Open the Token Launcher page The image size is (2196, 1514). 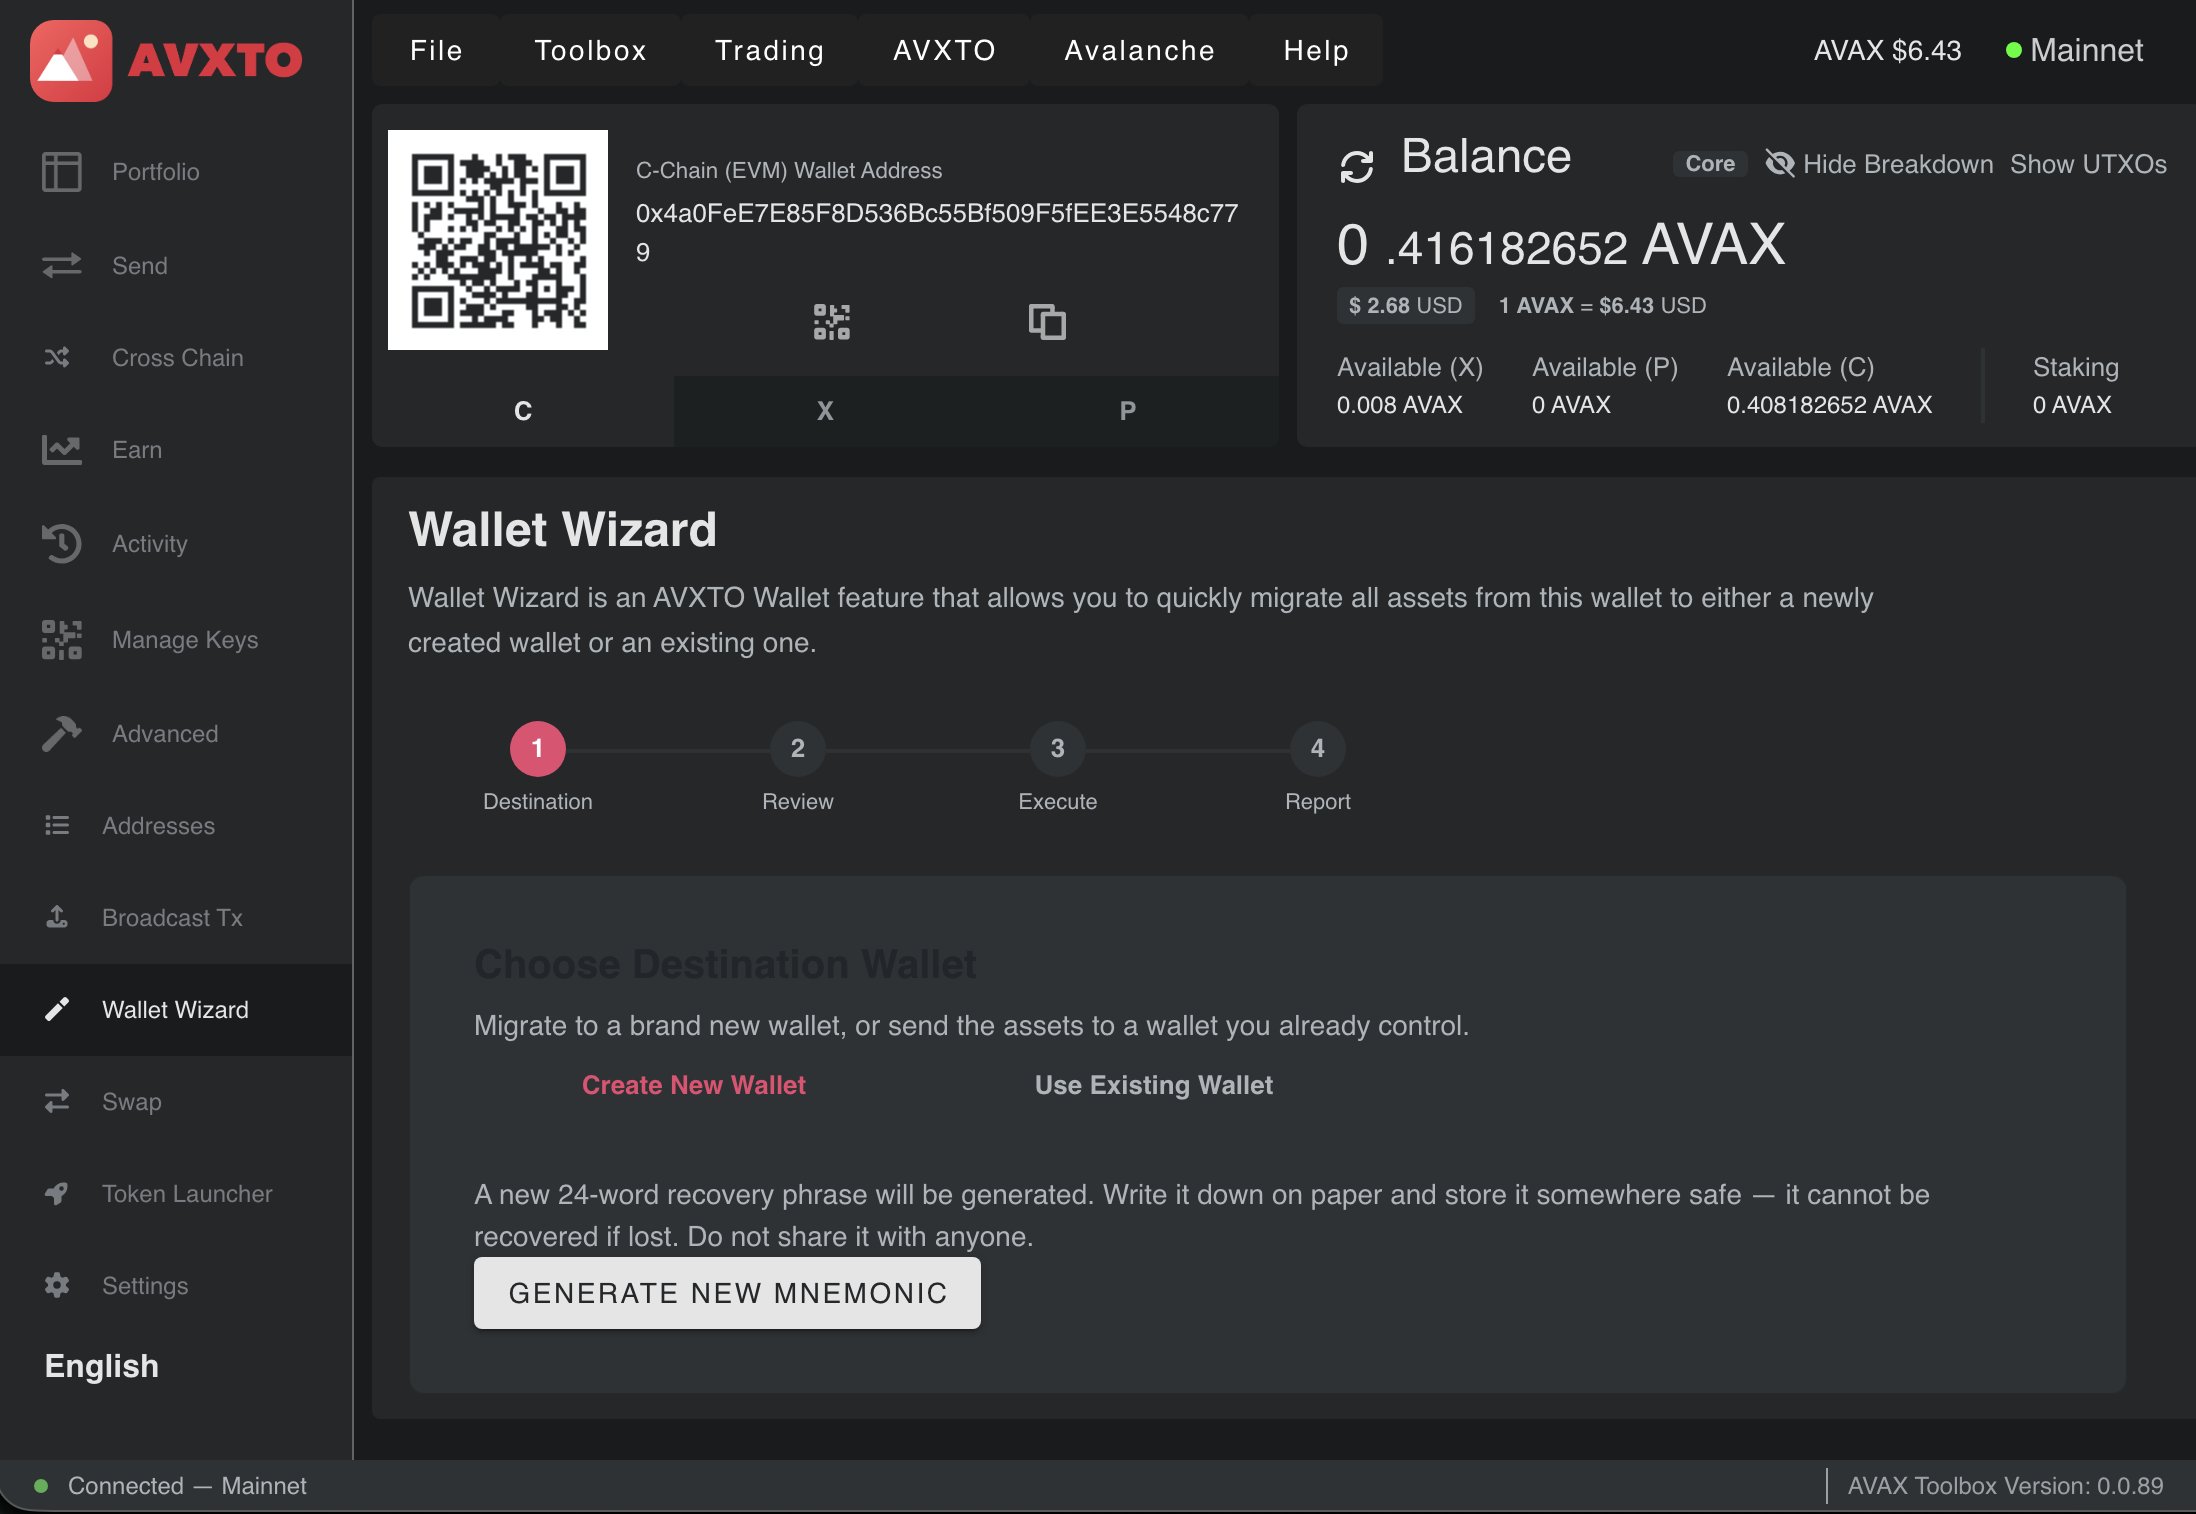187,1193
